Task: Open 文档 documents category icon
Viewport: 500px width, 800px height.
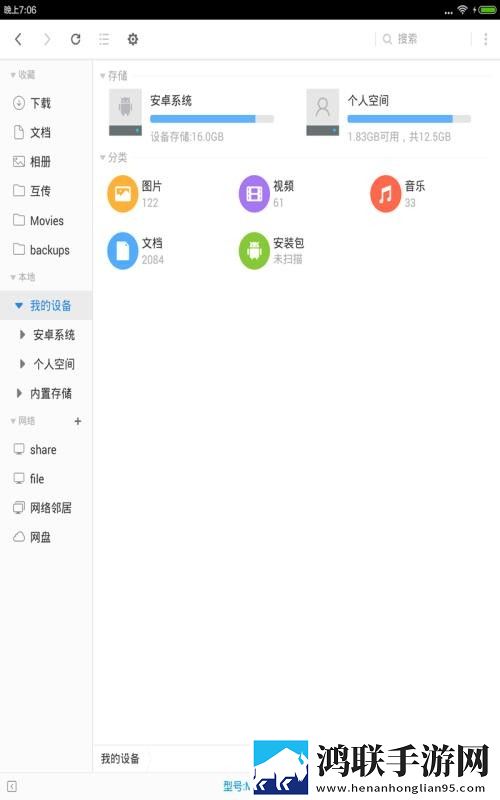Action: 122,251
